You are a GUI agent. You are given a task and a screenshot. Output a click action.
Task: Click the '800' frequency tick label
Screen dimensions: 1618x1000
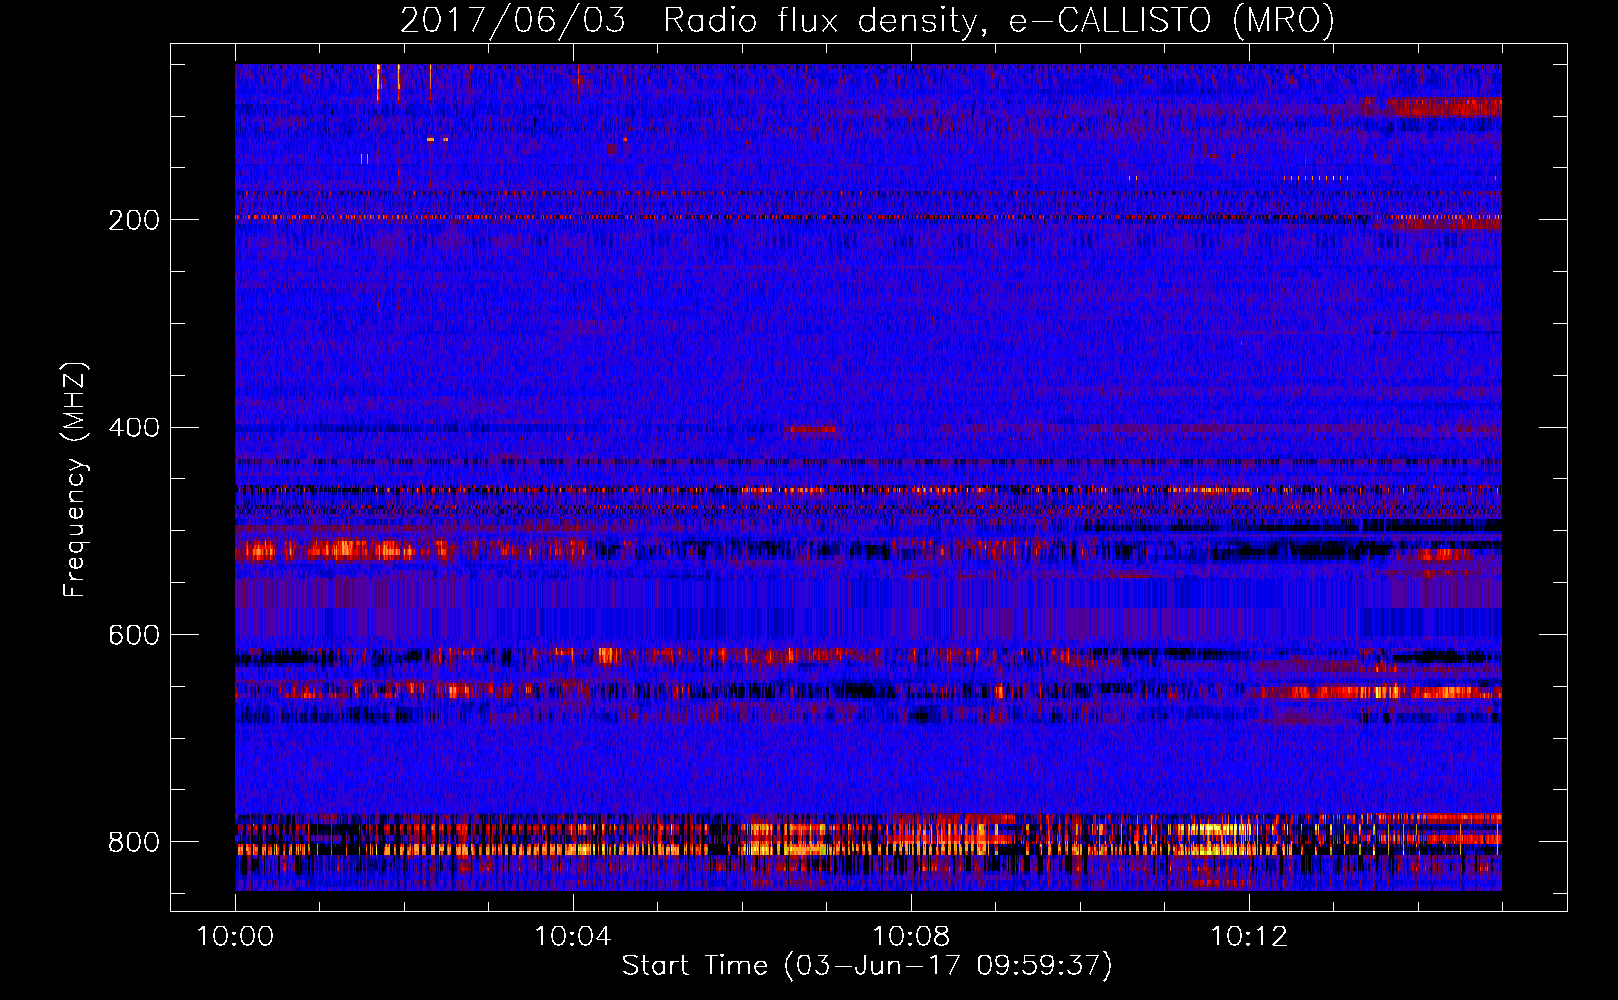[134, 842]
